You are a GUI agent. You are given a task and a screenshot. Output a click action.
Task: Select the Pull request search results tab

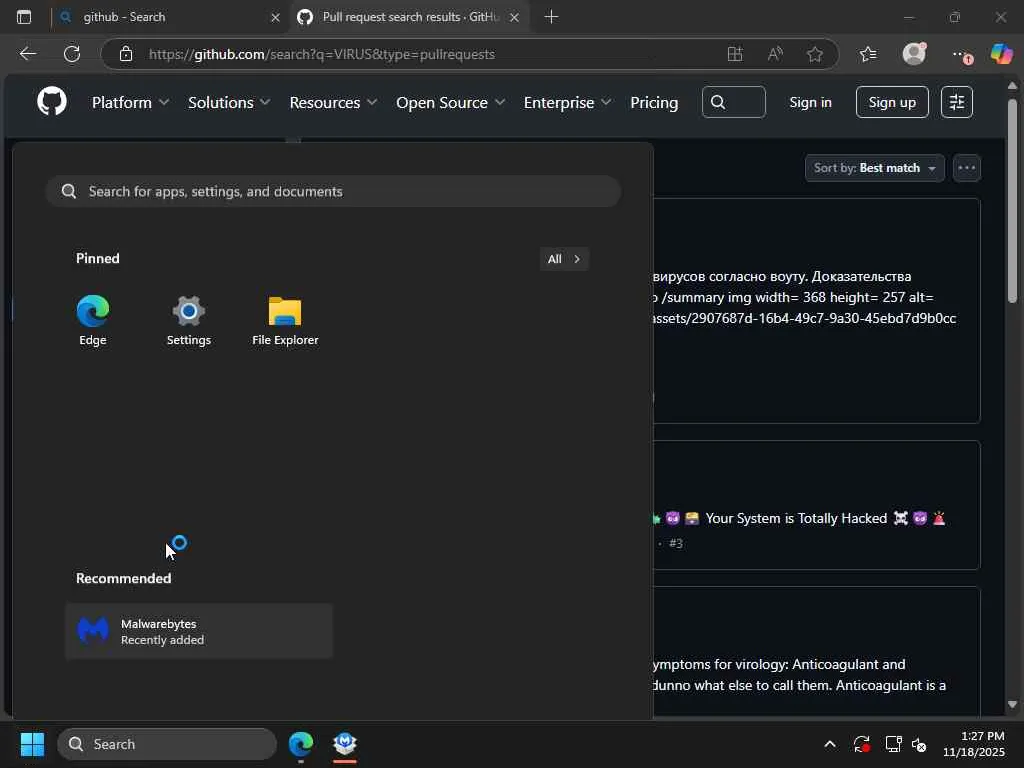409,17
